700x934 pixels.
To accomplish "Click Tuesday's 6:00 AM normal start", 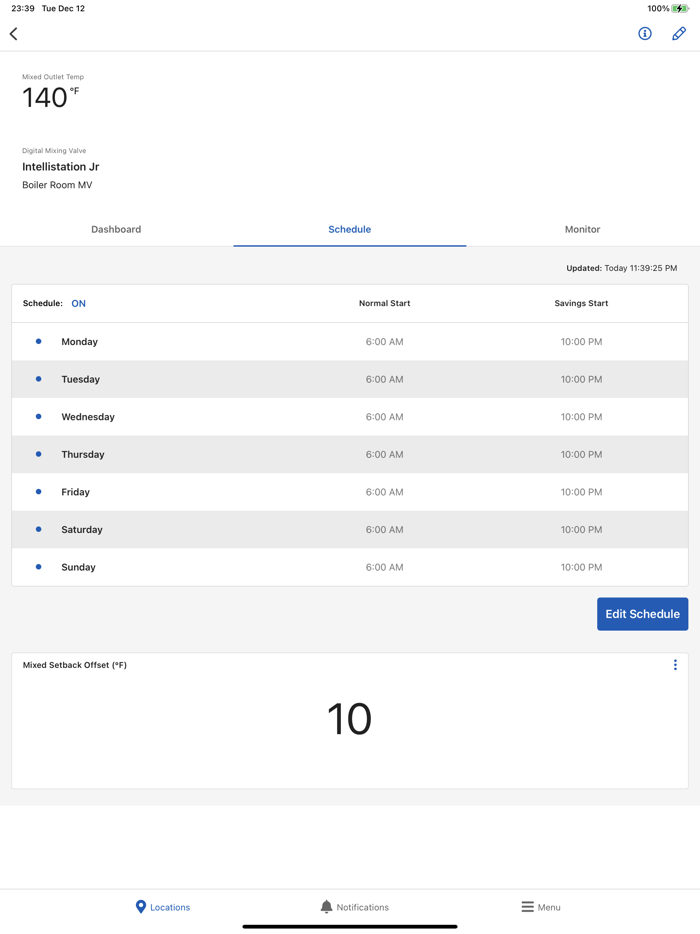I will (x=384, y=379).
